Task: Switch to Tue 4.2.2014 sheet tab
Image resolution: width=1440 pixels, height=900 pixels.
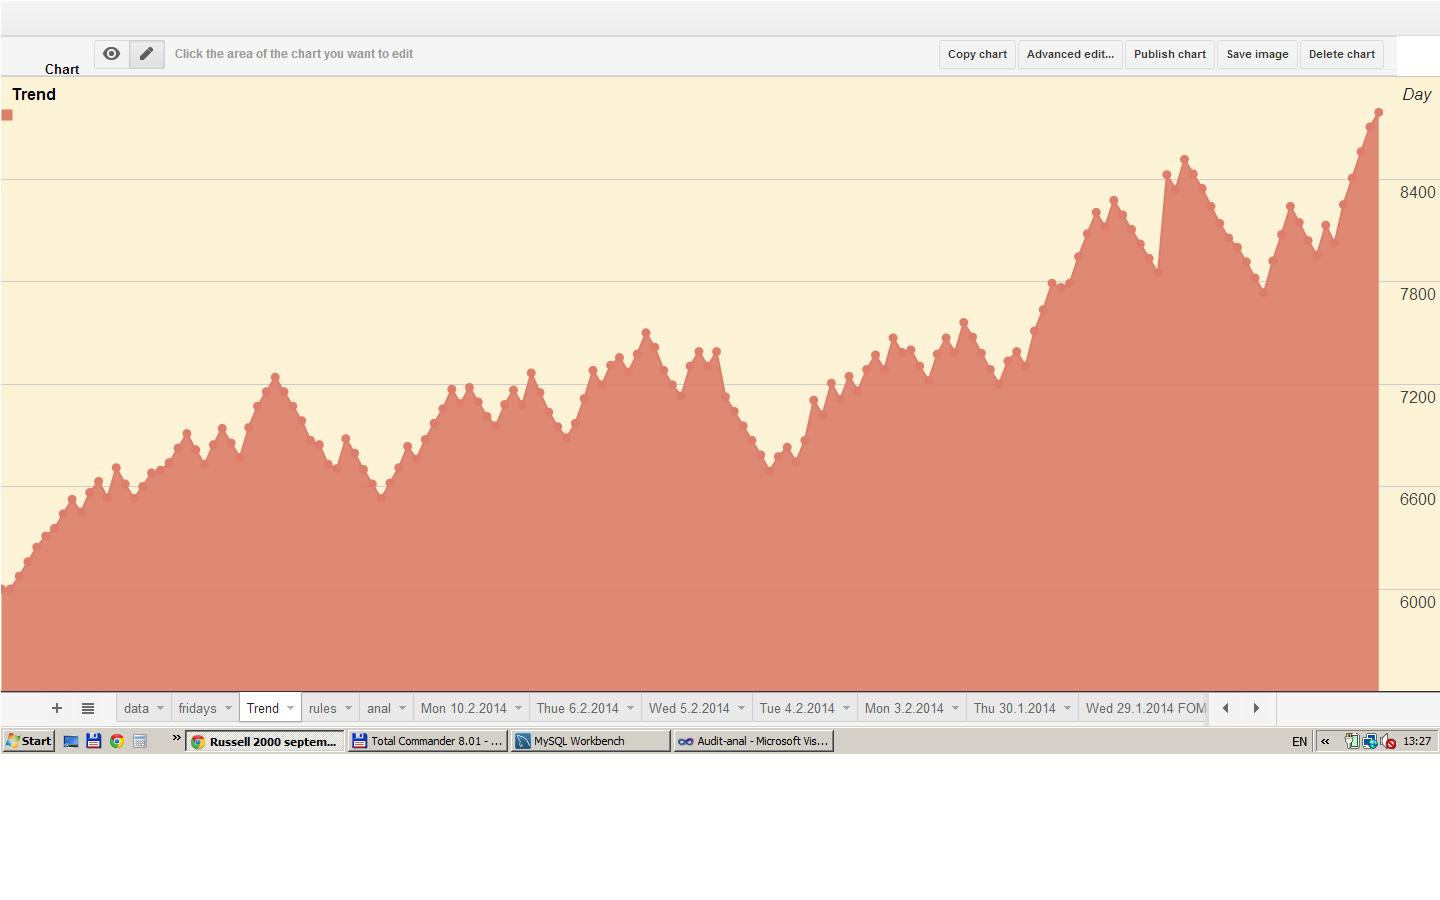Action: [x=797, y=708]
